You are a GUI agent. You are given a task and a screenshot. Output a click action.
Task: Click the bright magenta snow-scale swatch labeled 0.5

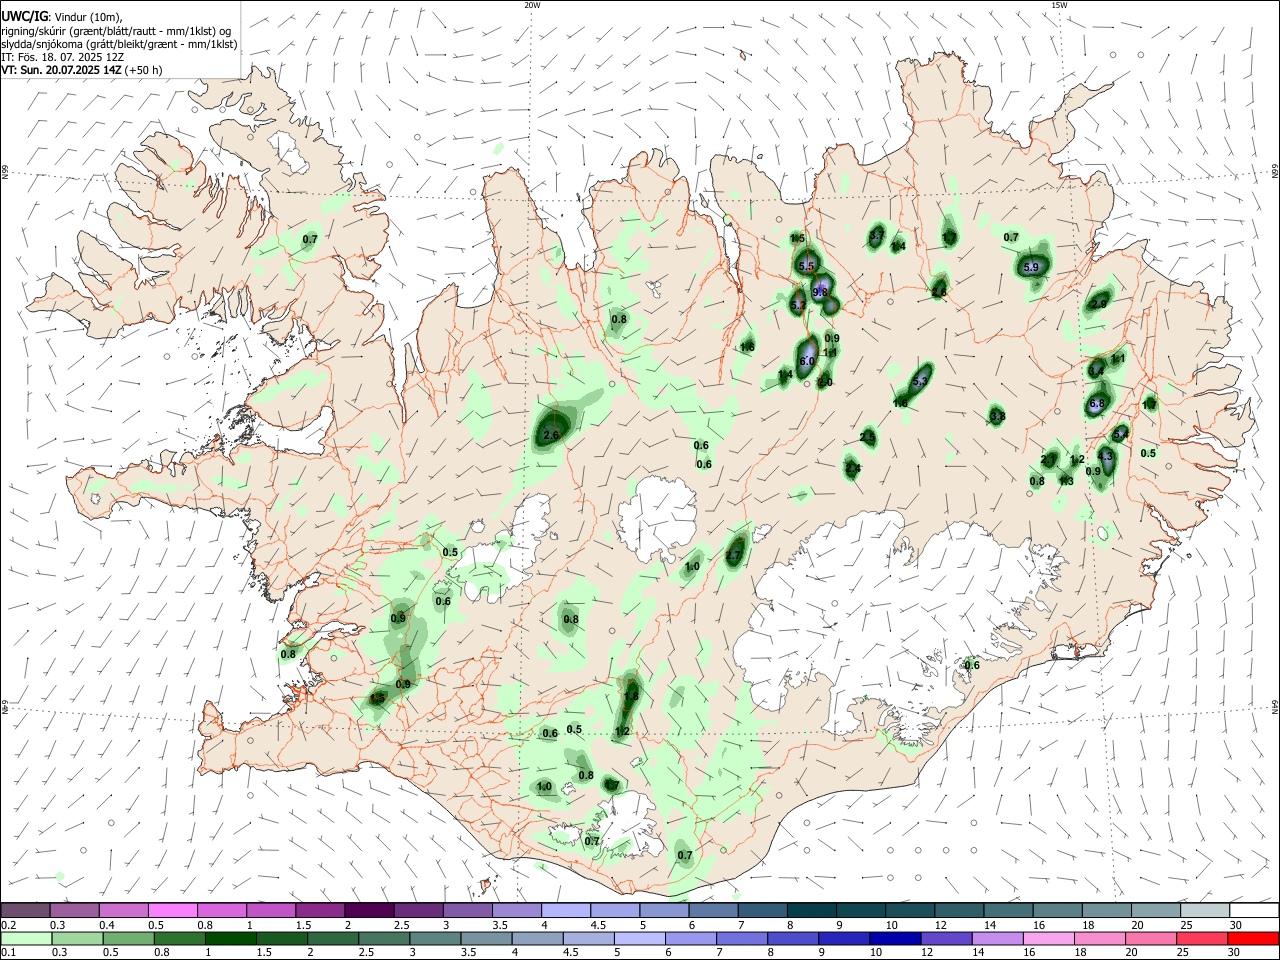pos(173,910)
